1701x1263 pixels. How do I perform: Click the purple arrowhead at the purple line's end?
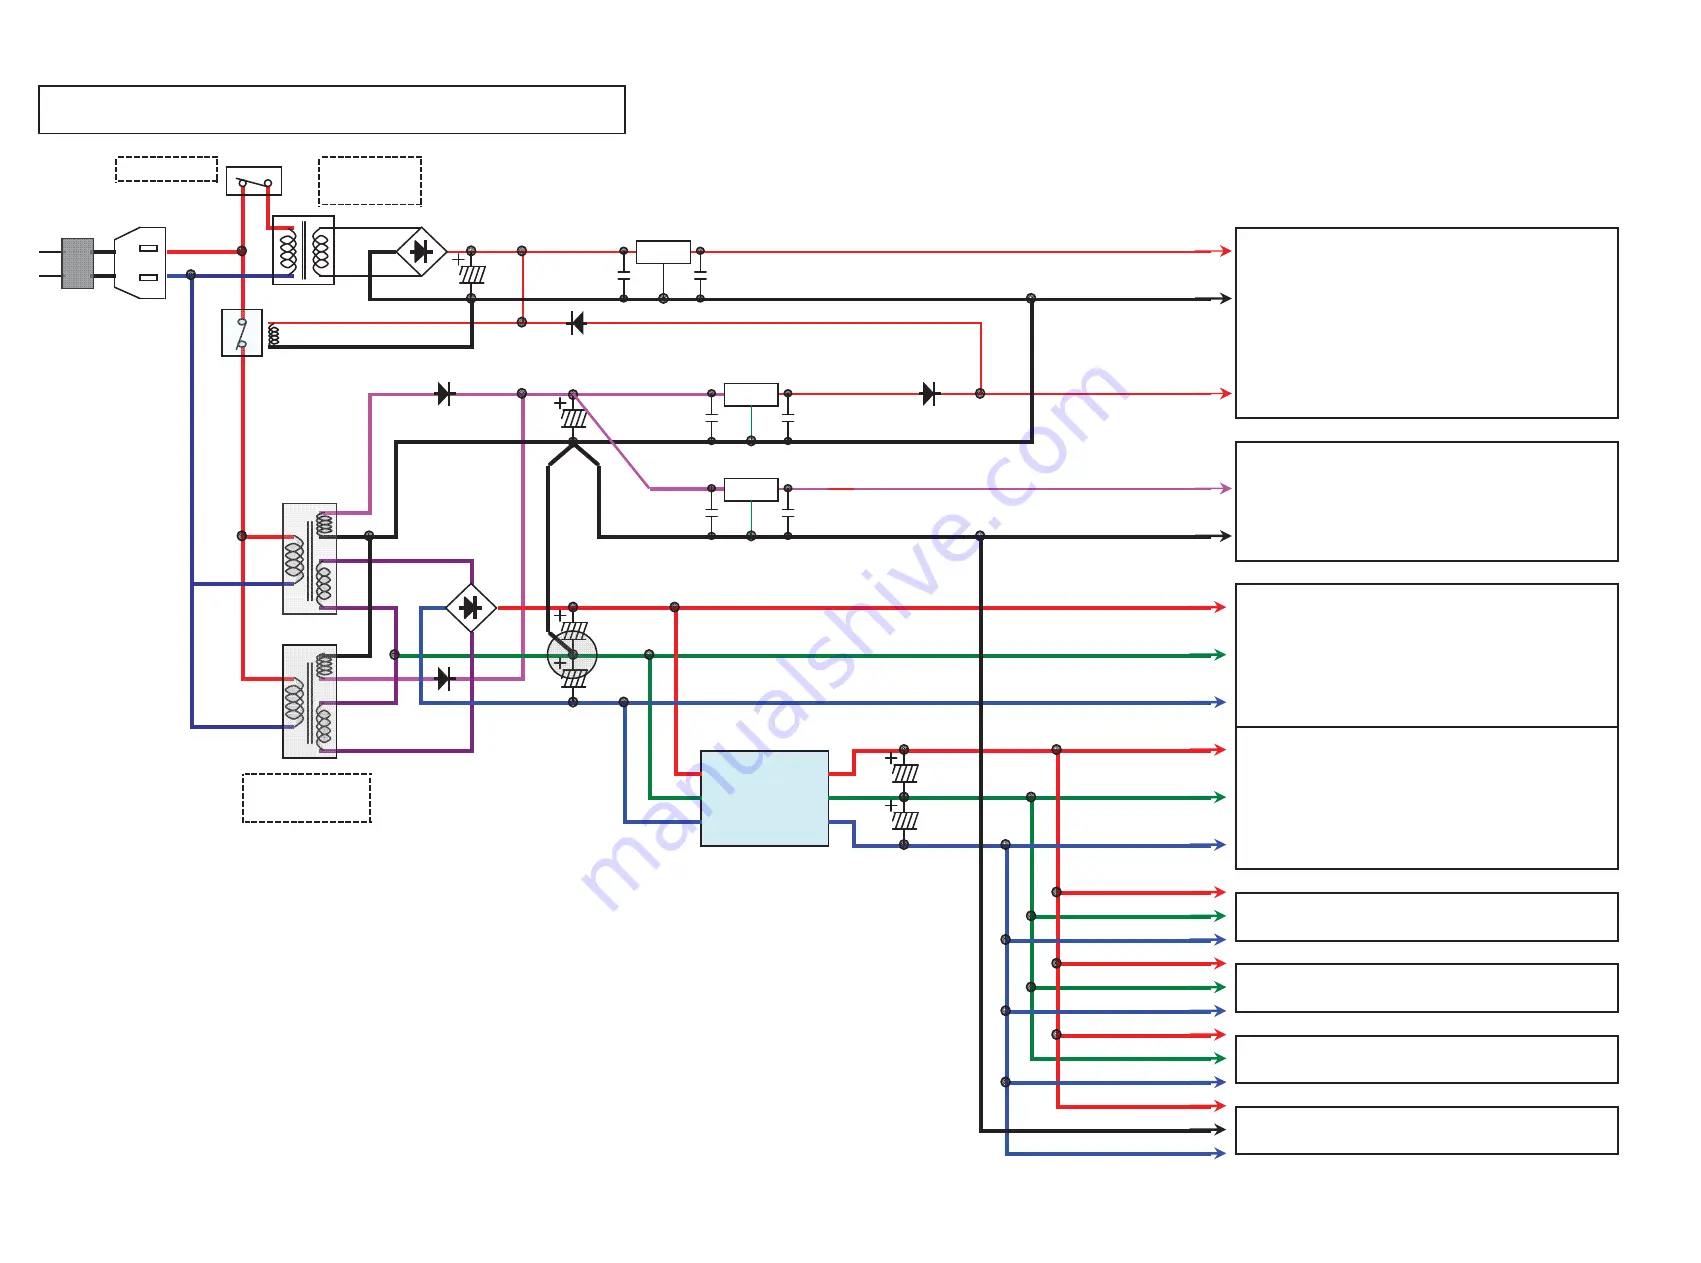(x=1225, y=489)
